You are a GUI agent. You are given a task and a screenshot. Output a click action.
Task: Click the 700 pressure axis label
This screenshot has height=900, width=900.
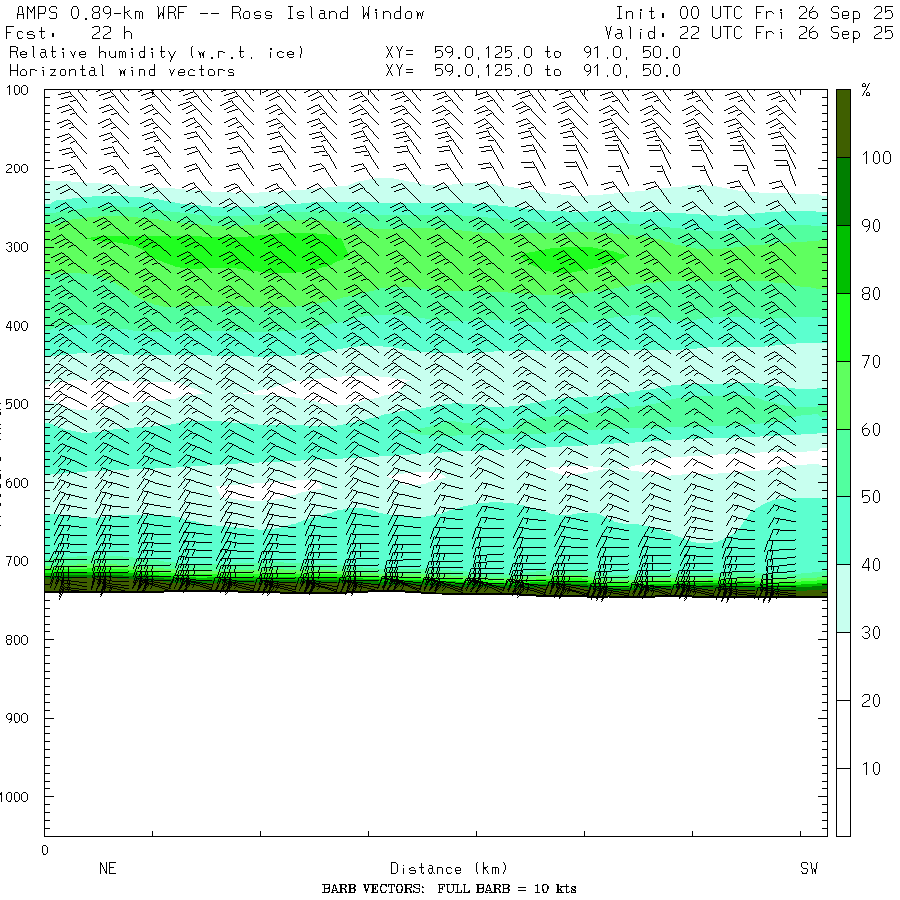click(17, 561)
